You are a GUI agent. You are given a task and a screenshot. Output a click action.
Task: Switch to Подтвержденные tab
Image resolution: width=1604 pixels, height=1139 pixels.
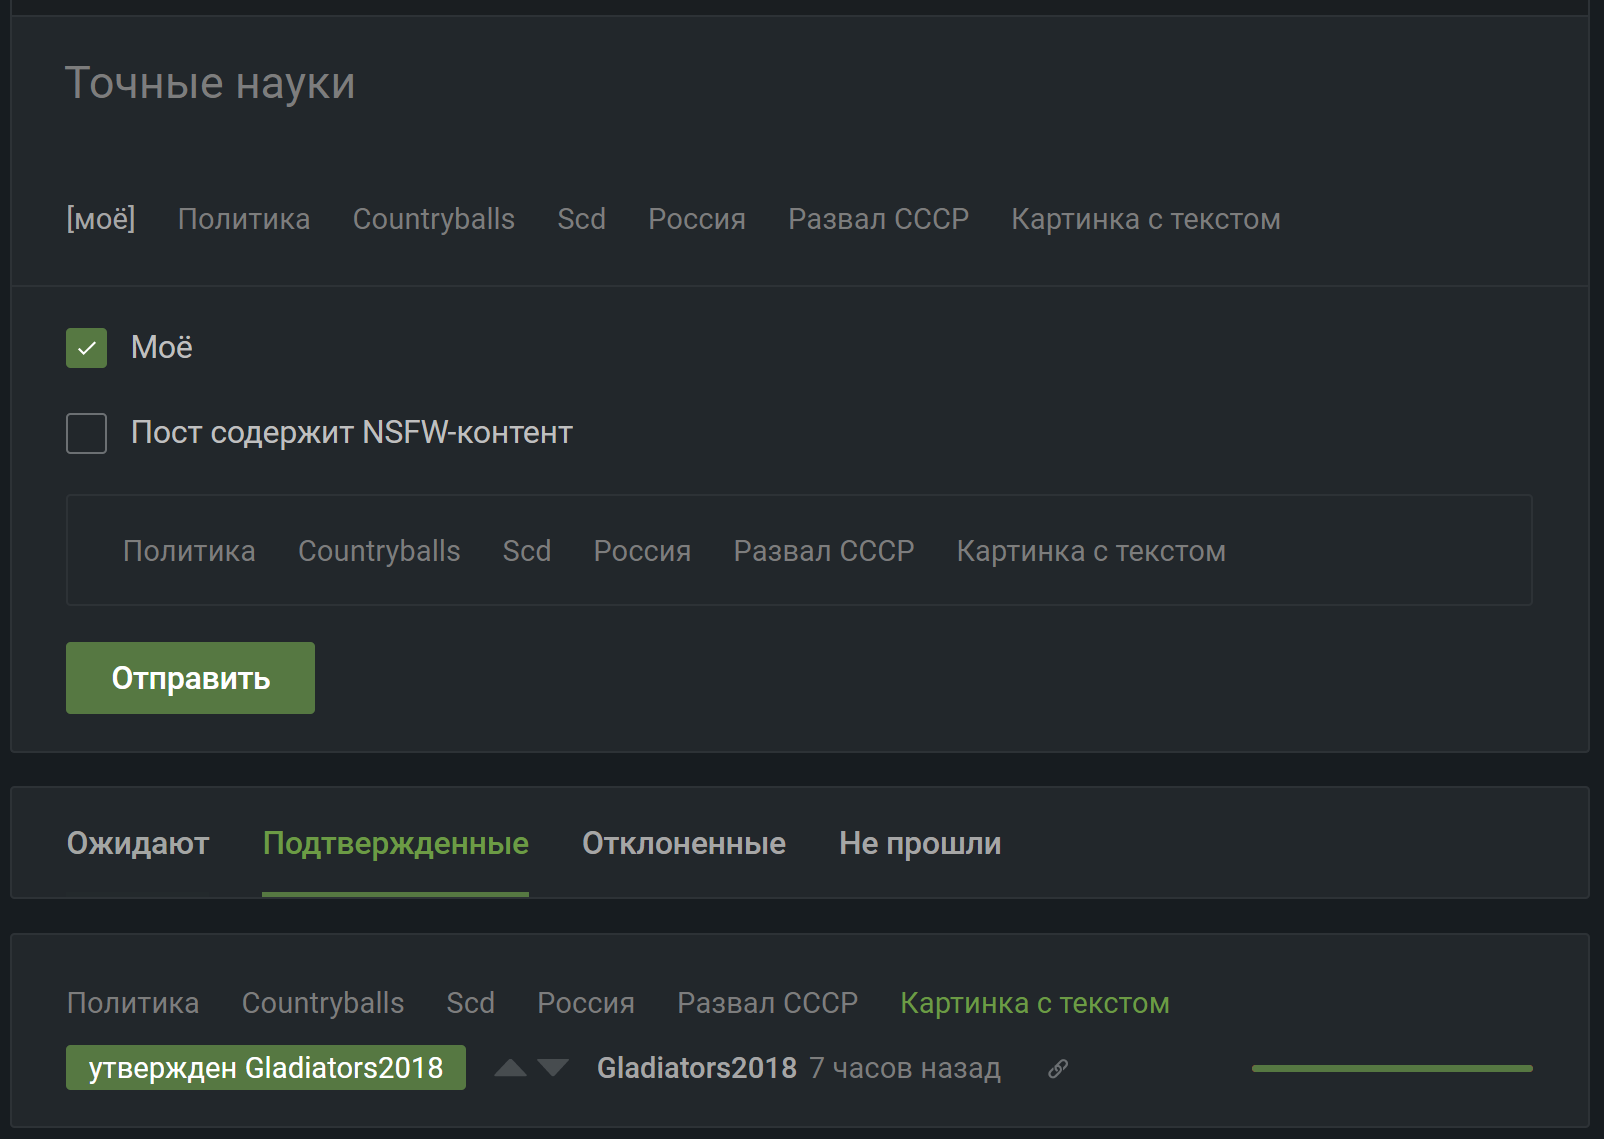coord(396,843)
